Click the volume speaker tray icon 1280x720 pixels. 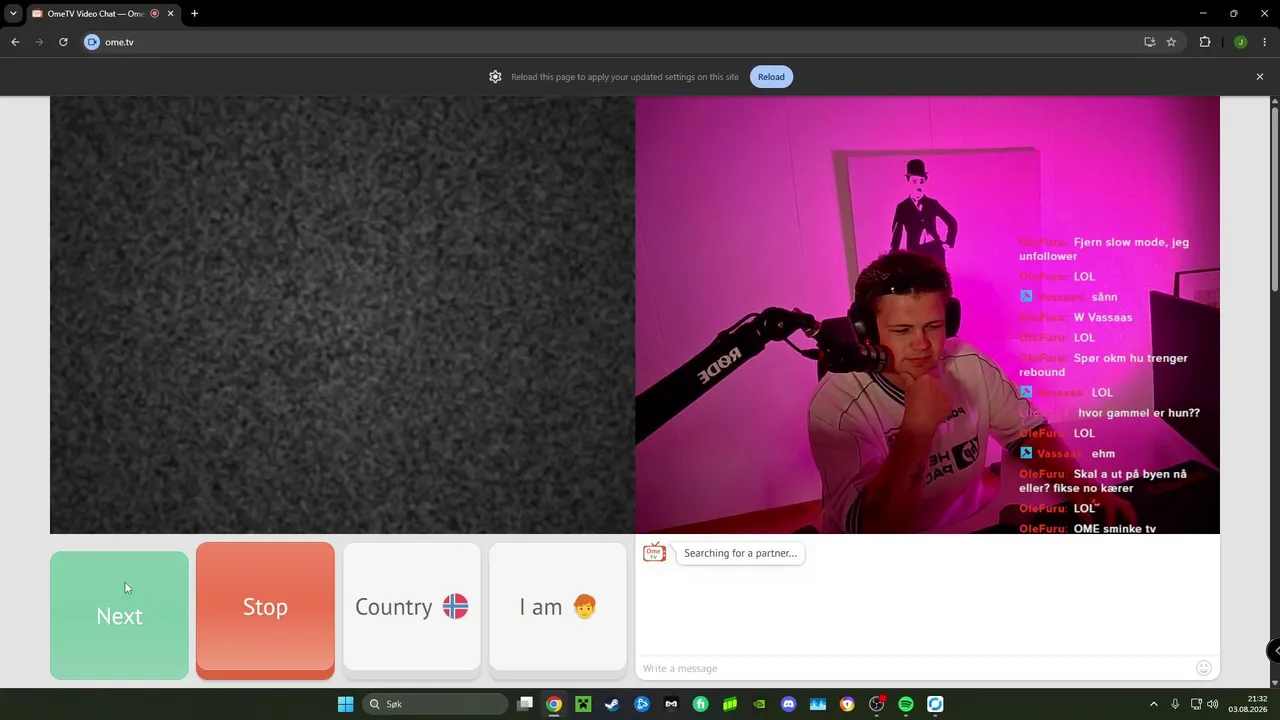point(1213,704)
